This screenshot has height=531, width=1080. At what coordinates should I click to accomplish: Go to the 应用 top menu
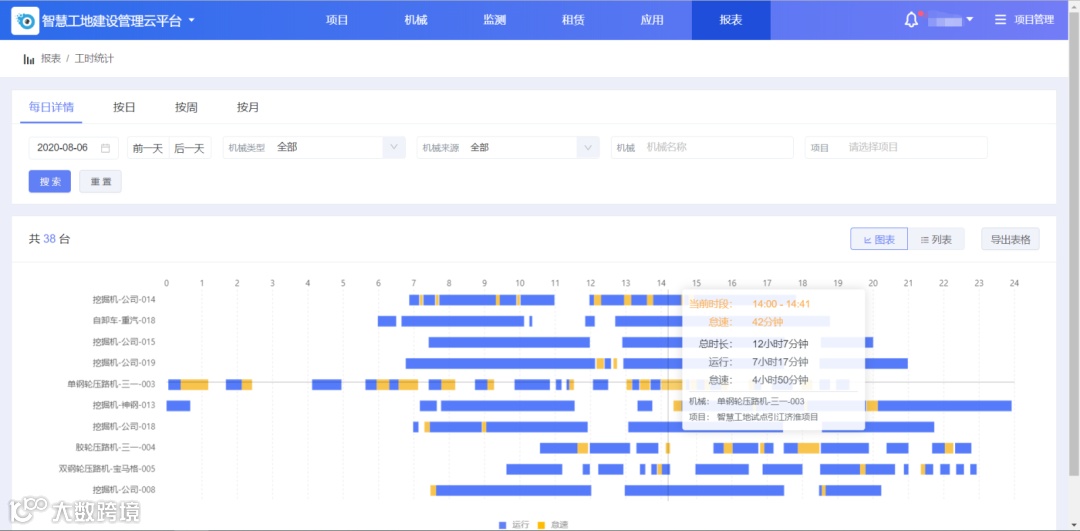(652, 20)
